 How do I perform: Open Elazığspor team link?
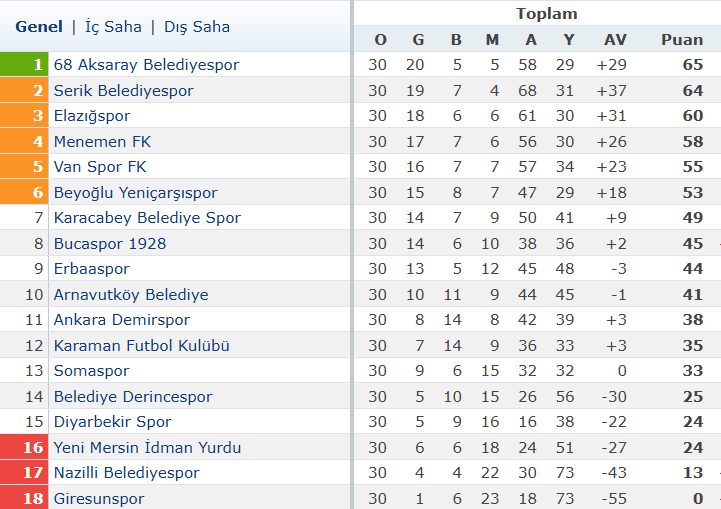tap(92, 116)
